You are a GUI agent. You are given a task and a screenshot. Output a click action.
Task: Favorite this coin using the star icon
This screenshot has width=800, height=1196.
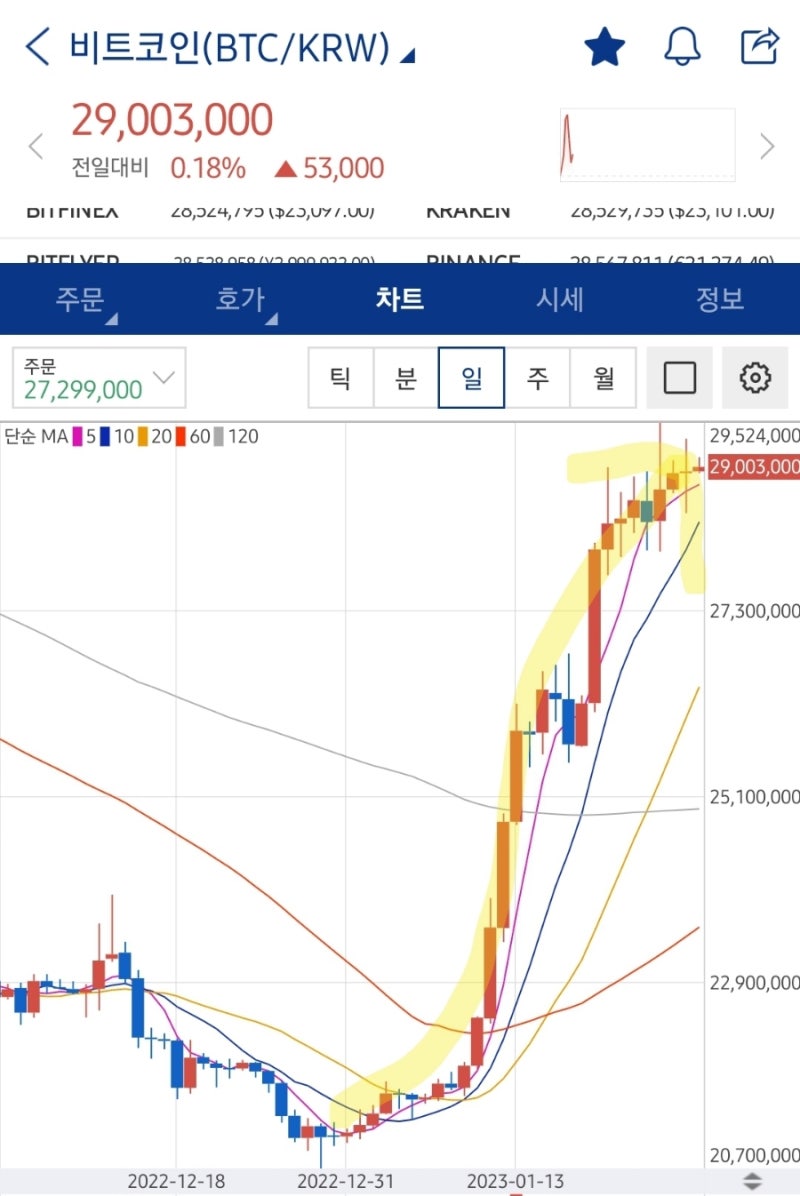[x=604, y=45]
